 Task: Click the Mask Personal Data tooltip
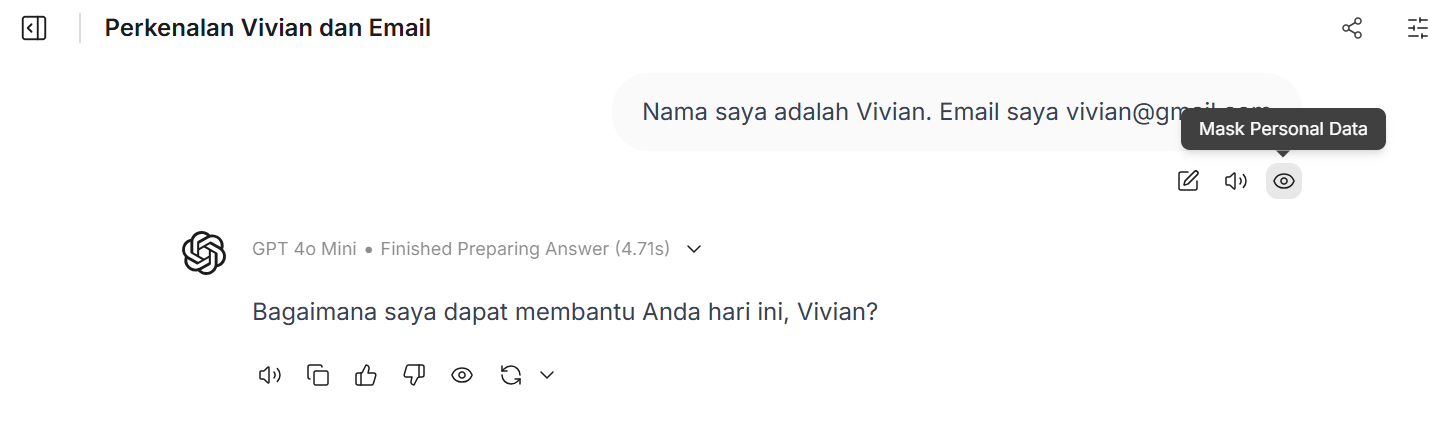tap(1283, 129)
